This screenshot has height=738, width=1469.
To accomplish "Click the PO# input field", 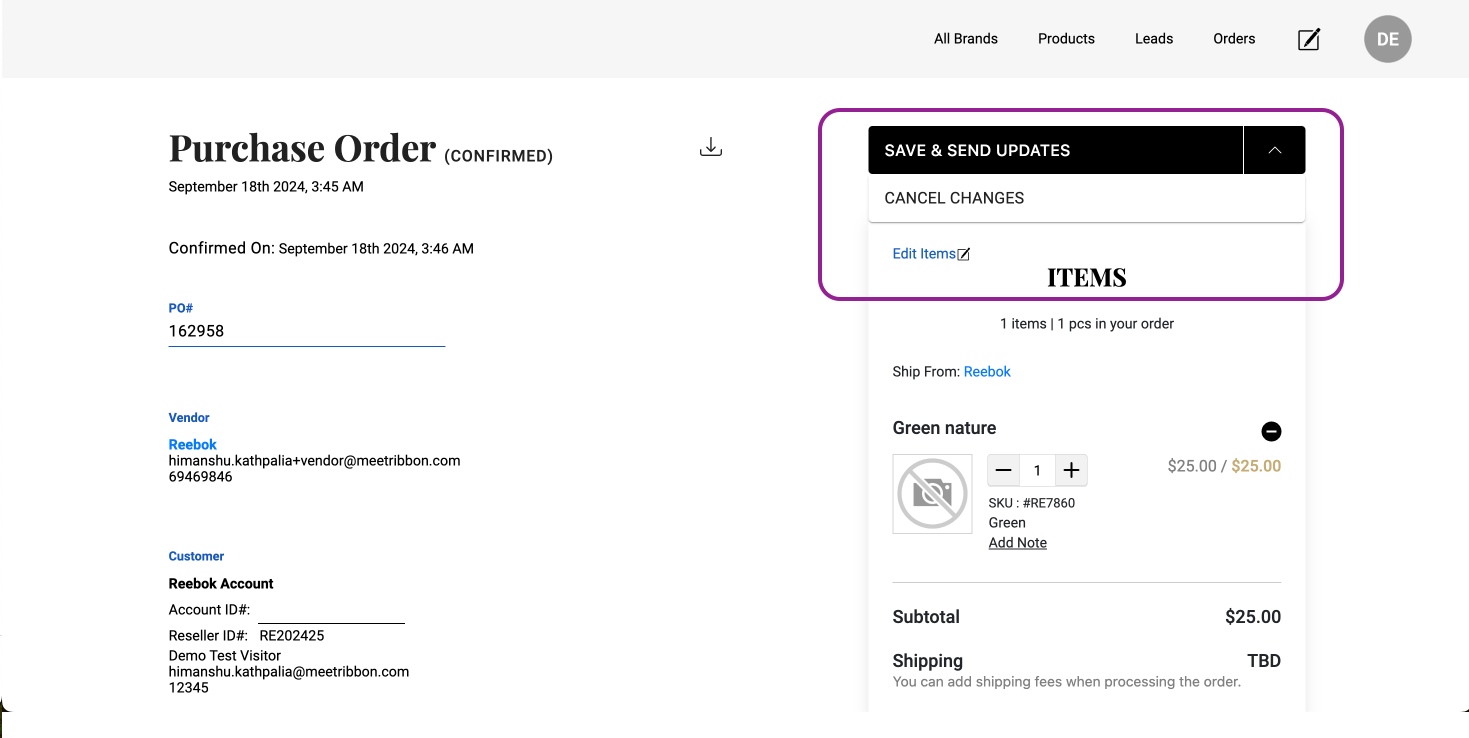I will [306, 331].
